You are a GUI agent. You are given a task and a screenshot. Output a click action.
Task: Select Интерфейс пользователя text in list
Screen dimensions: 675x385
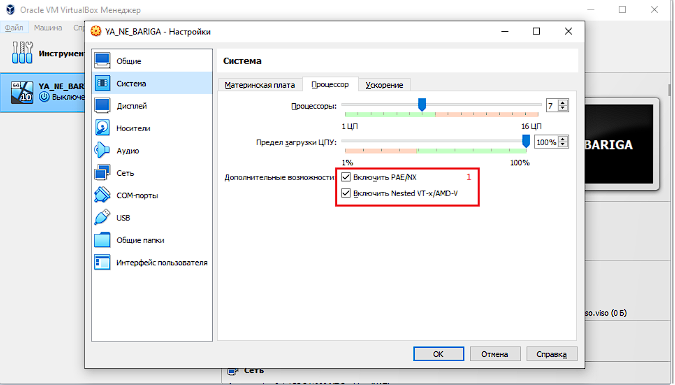(x=162, y=263)
